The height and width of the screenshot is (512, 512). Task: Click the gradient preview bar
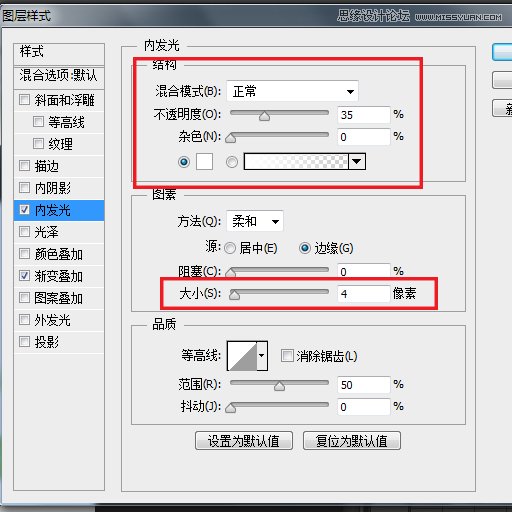[x=296, y=162]
